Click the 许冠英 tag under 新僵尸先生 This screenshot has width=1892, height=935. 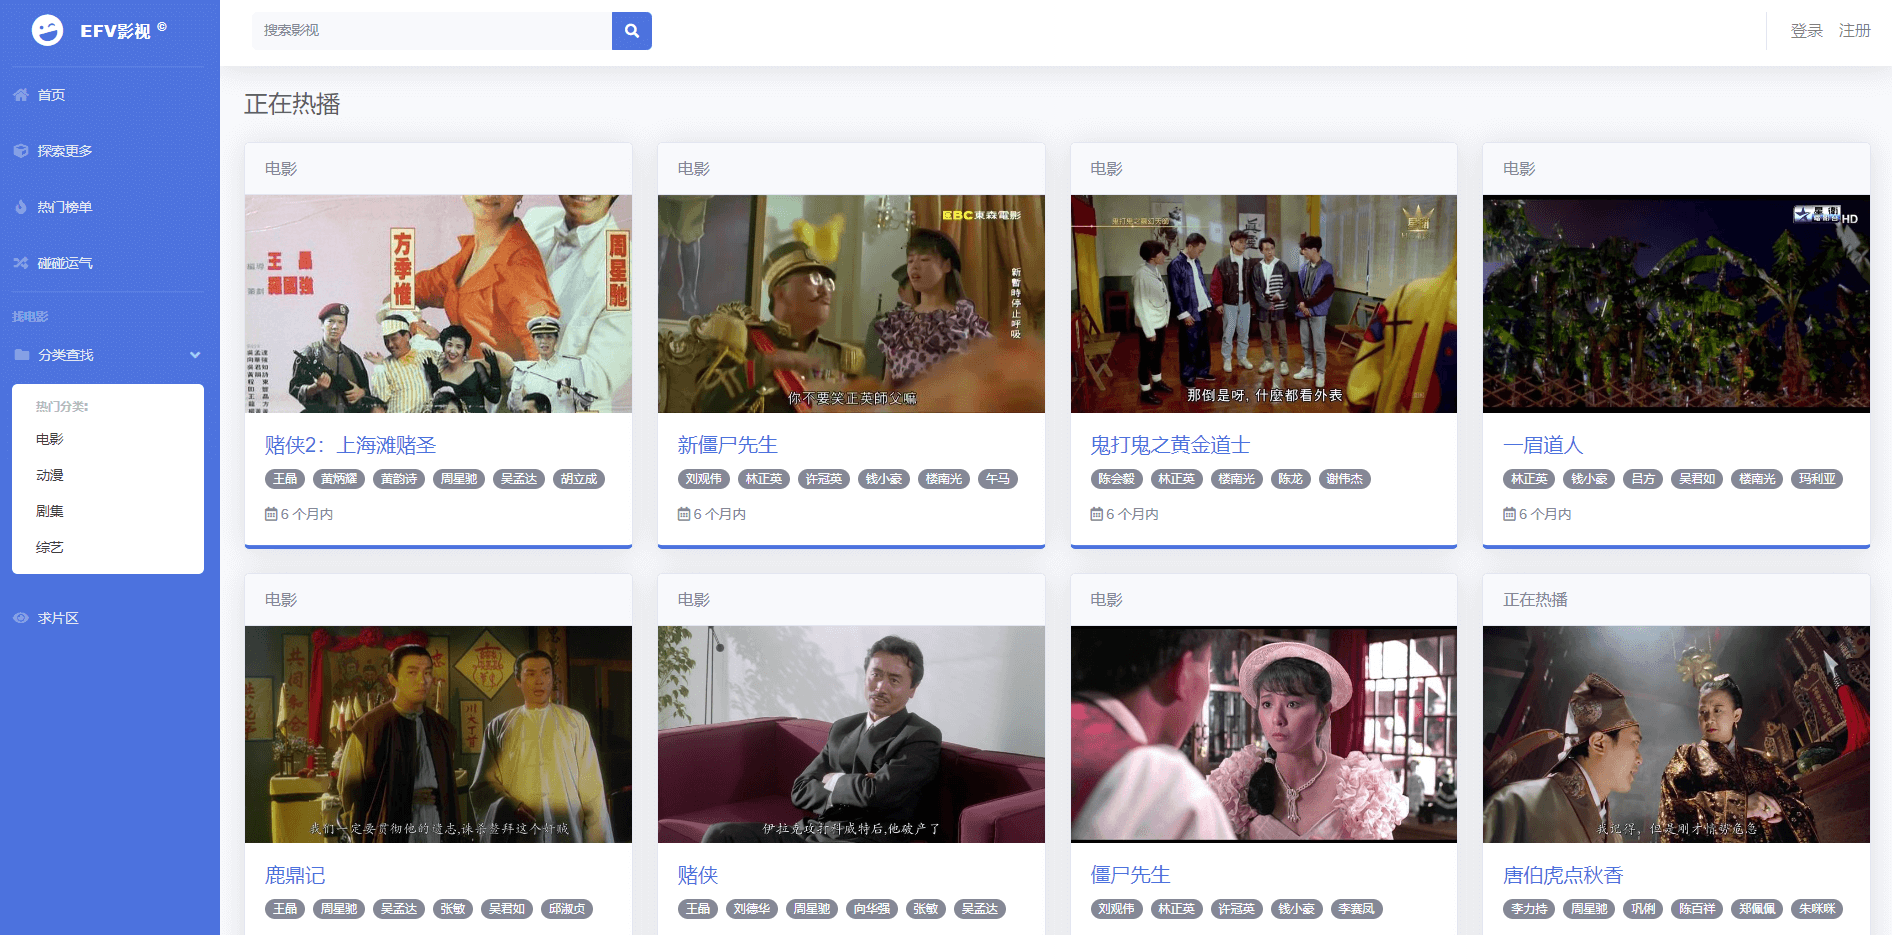(x=824, y=479)
